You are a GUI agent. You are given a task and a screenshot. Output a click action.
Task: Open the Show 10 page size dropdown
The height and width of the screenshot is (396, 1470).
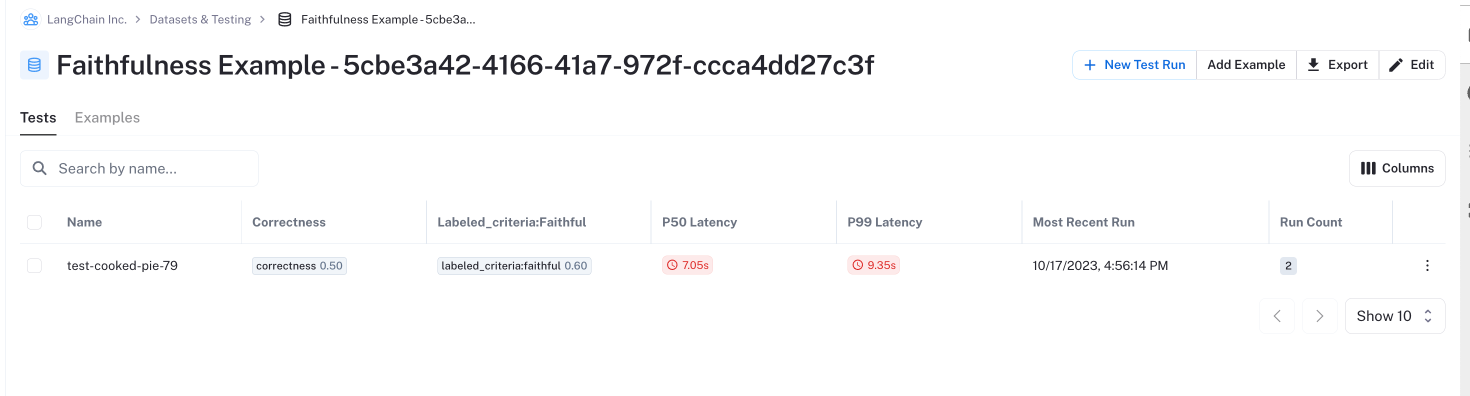click(x=1395, y=316)
